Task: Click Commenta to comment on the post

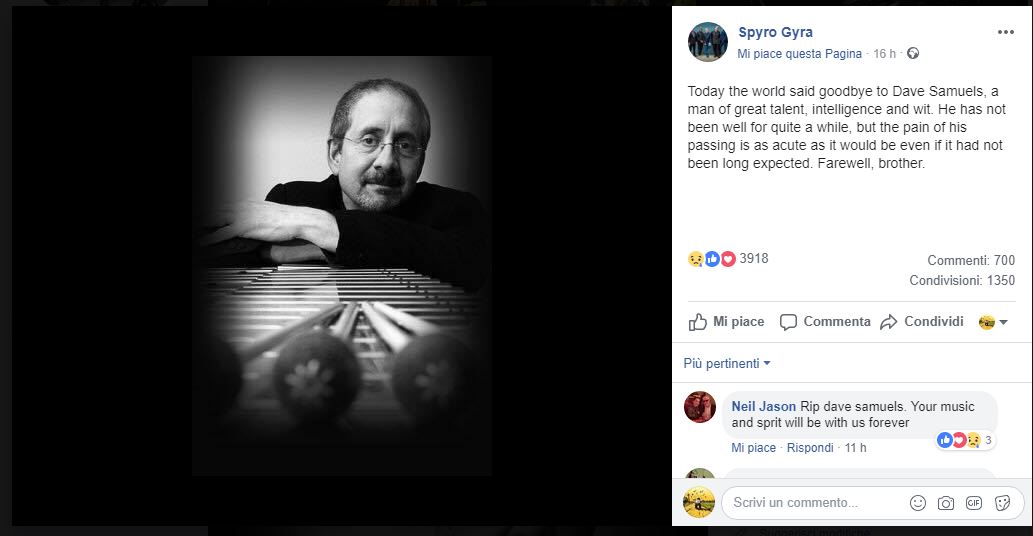Action: [825, 322]
